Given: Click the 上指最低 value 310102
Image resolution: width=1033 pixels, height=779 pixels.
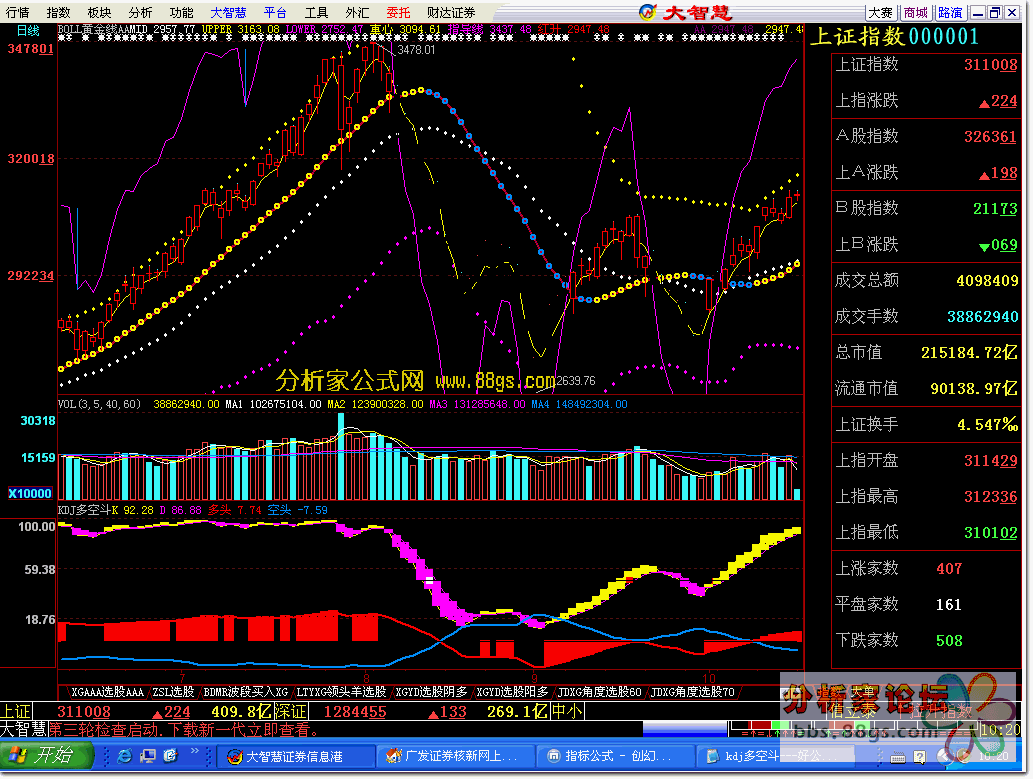Looking at the screenshot, I should point(991,533).
